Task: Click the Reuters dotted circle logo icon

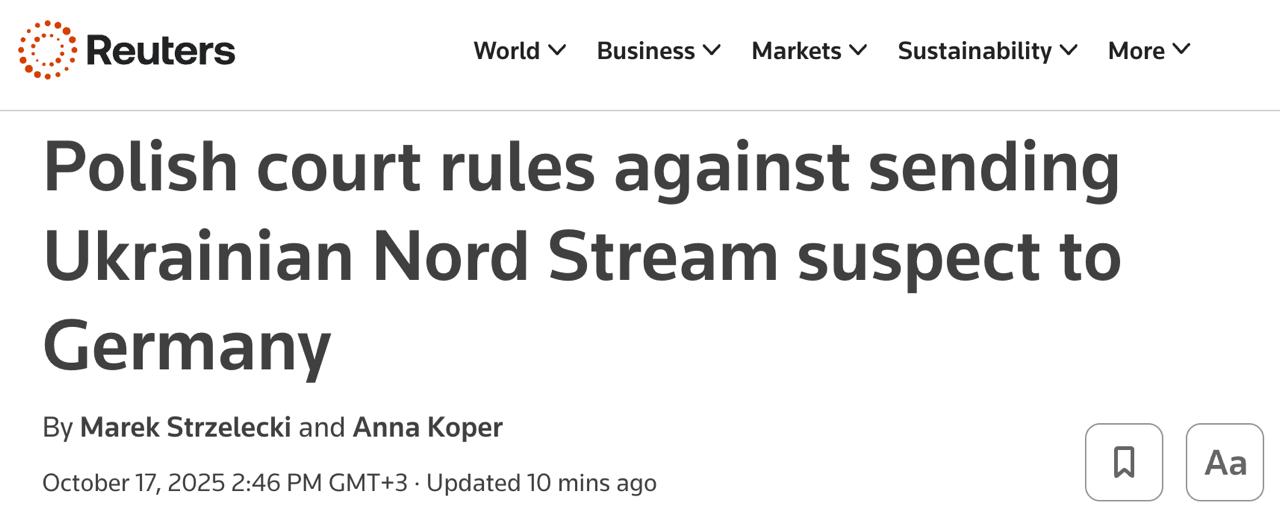Action: click(47, 50)
